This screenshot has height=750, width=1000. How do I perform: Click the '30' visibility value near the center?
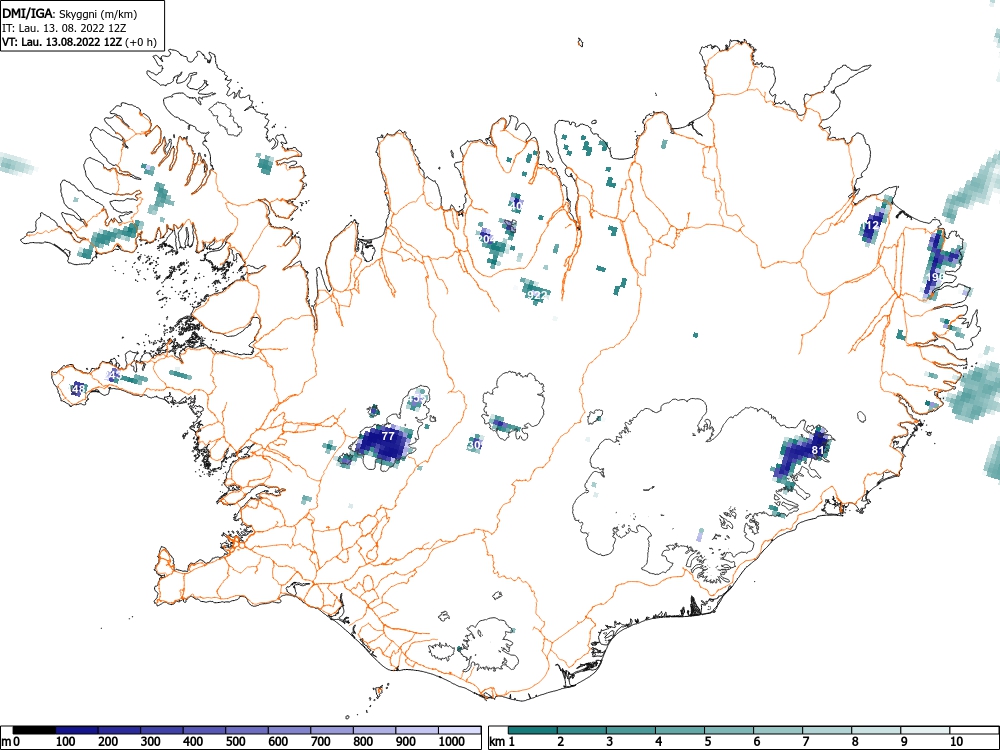point(475,445)
